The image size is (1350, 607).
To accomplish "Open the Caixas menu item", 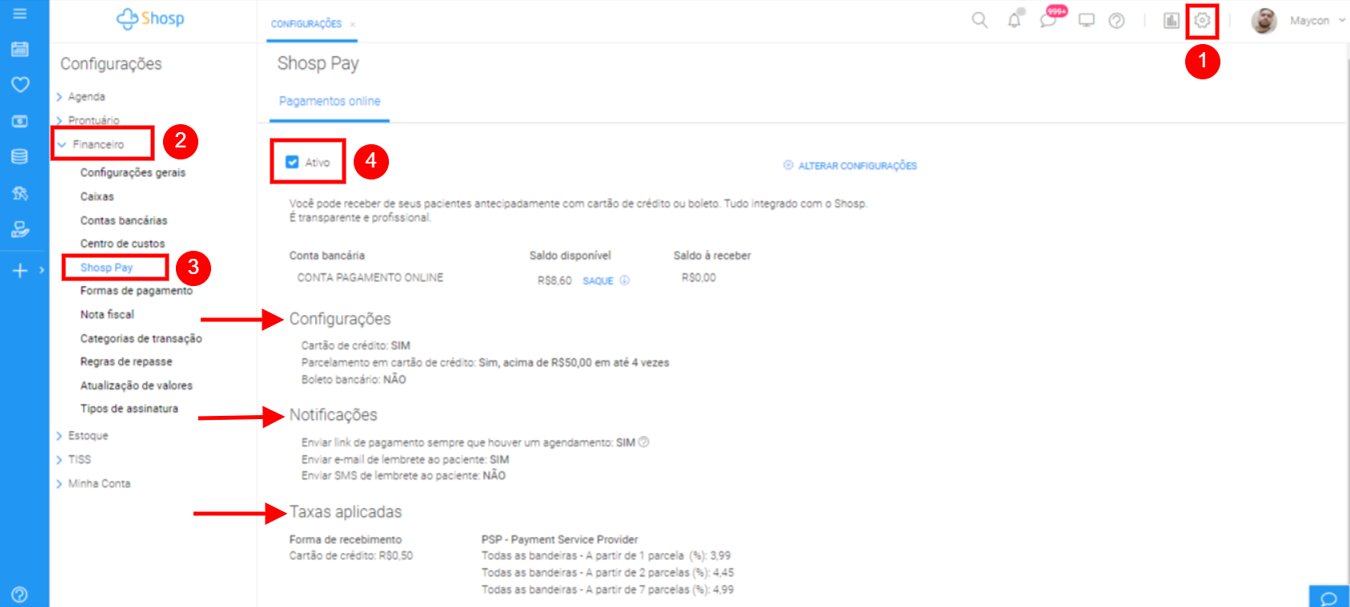I will (x=97, y=197).
